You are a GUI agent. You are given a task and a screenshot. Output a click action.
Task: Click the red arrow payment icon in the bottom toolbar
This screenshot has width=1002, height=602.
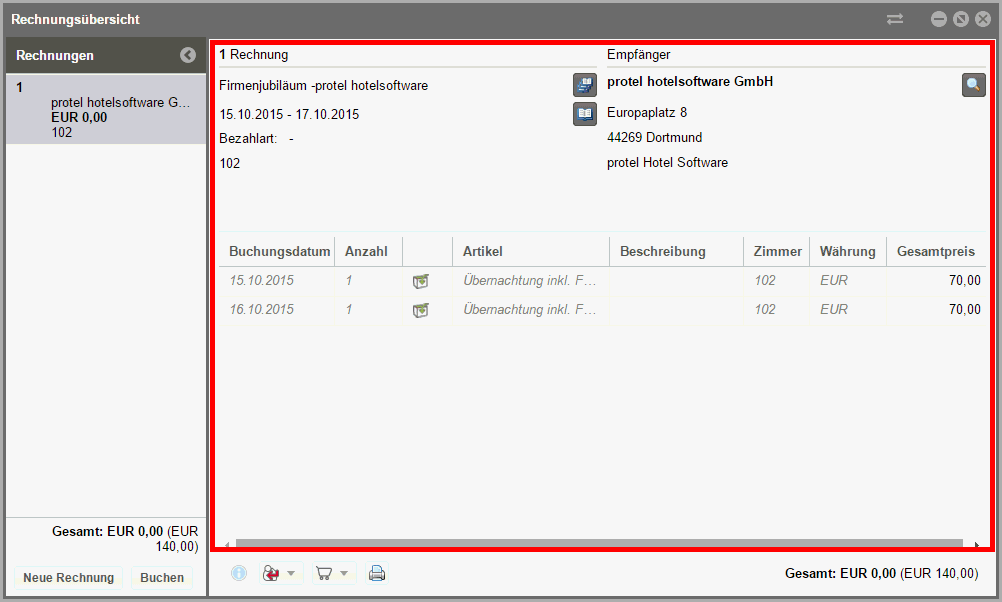pos(270,574)
